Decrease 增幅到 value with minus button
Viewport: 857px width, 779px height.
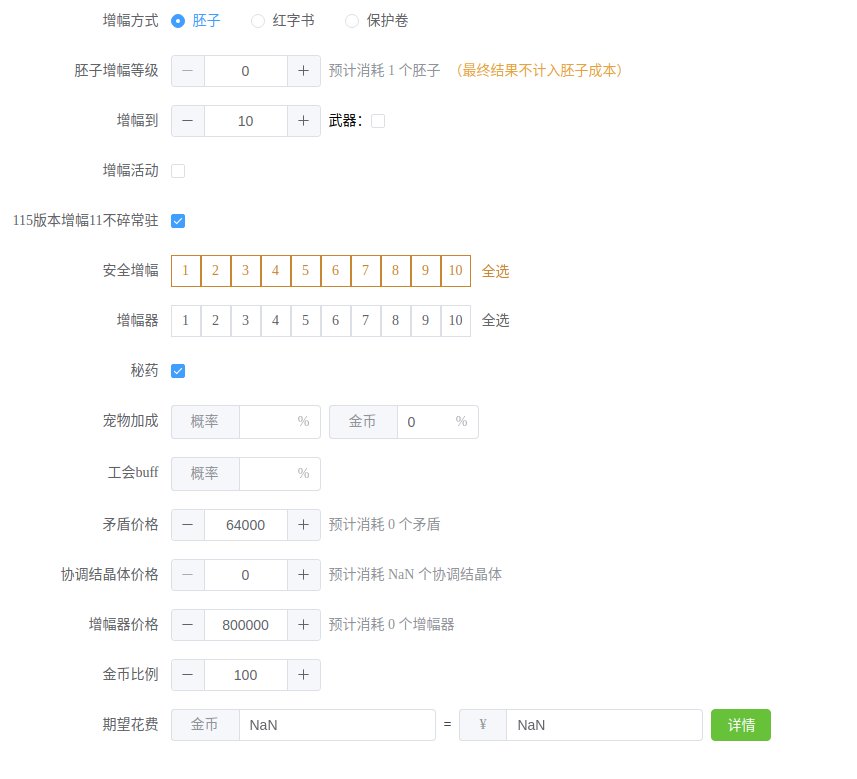pyautogui.click(x=187, y=121)
